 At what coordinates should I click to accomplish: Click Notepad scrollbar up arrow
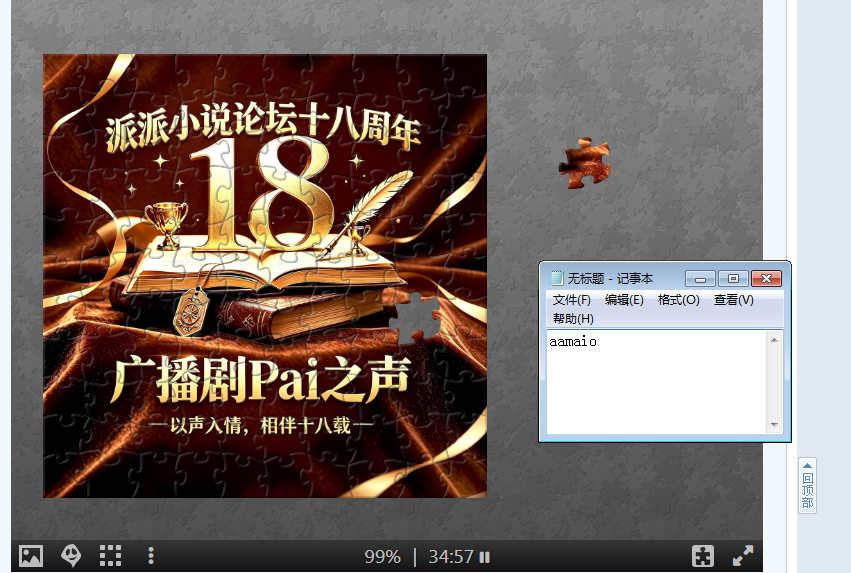774,340
